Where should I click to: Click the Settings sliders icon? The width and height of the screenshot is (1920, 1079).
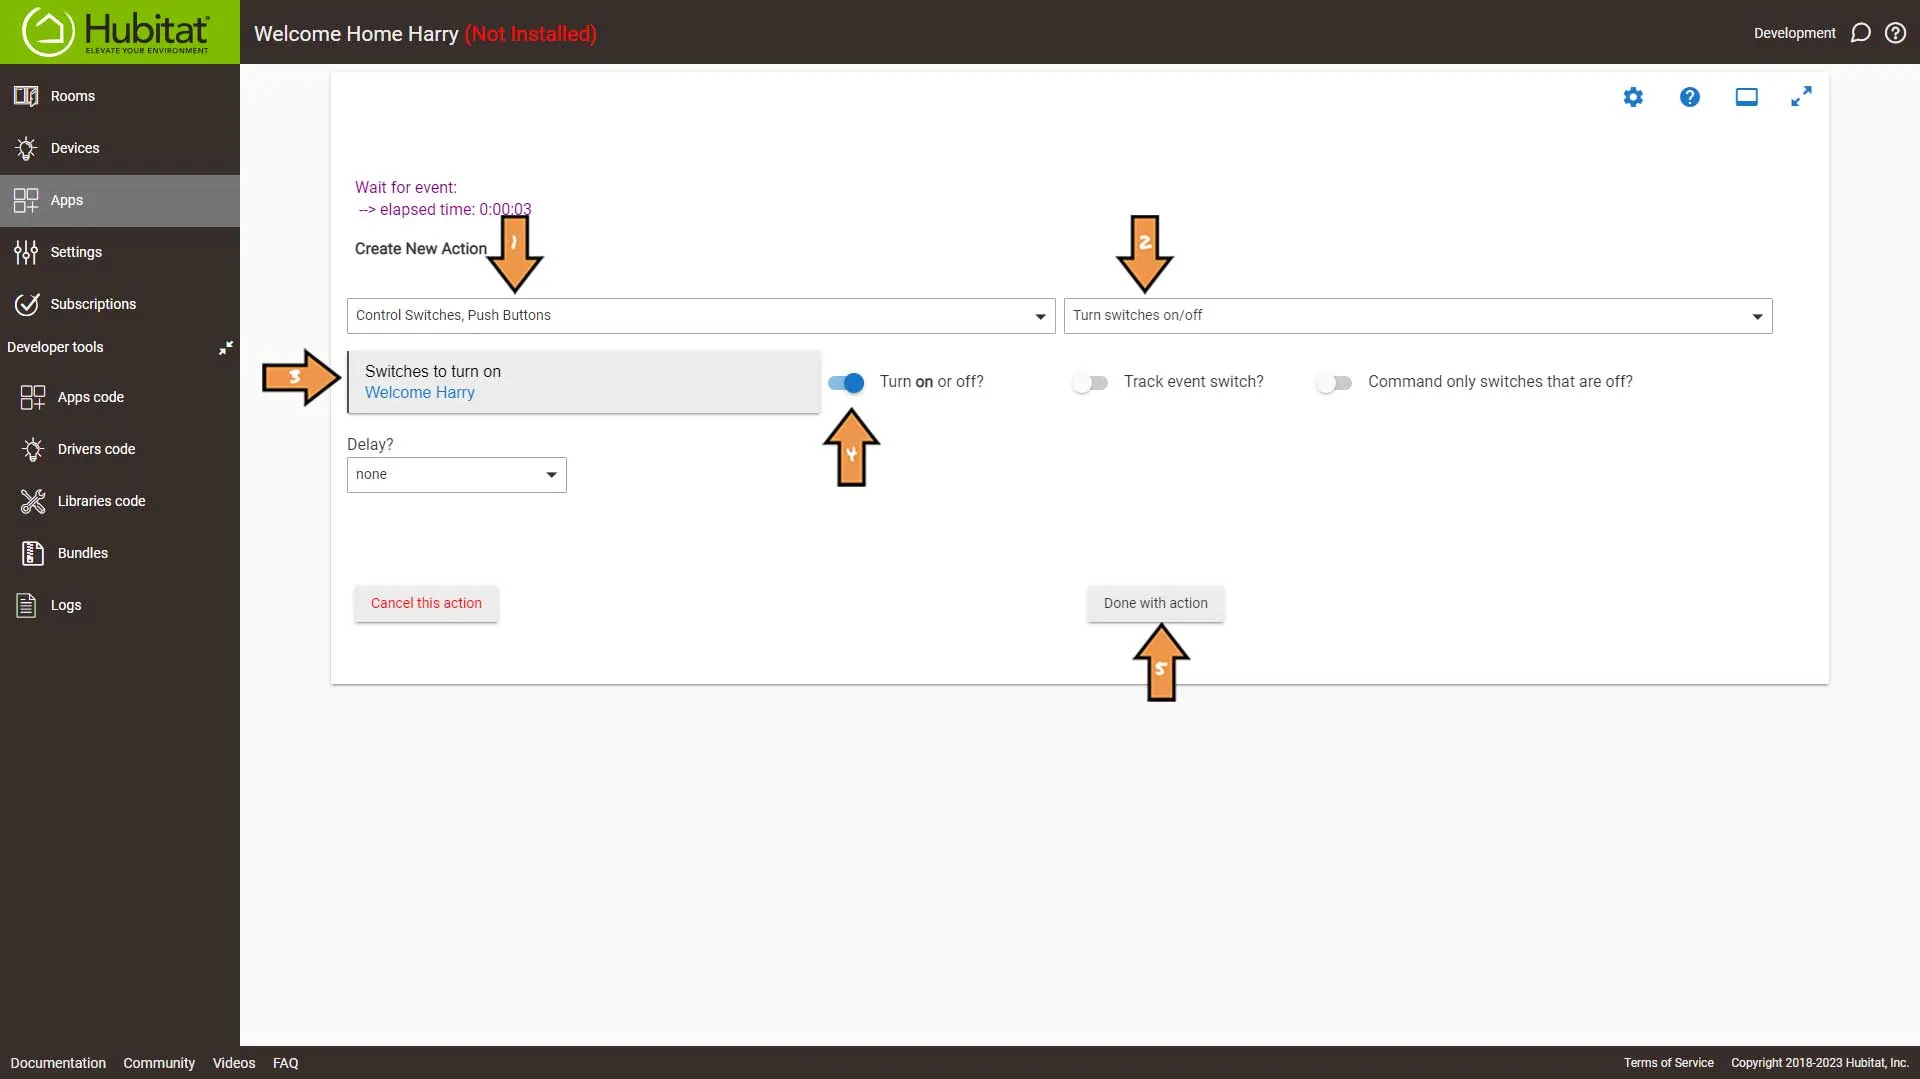click(26, 252)
